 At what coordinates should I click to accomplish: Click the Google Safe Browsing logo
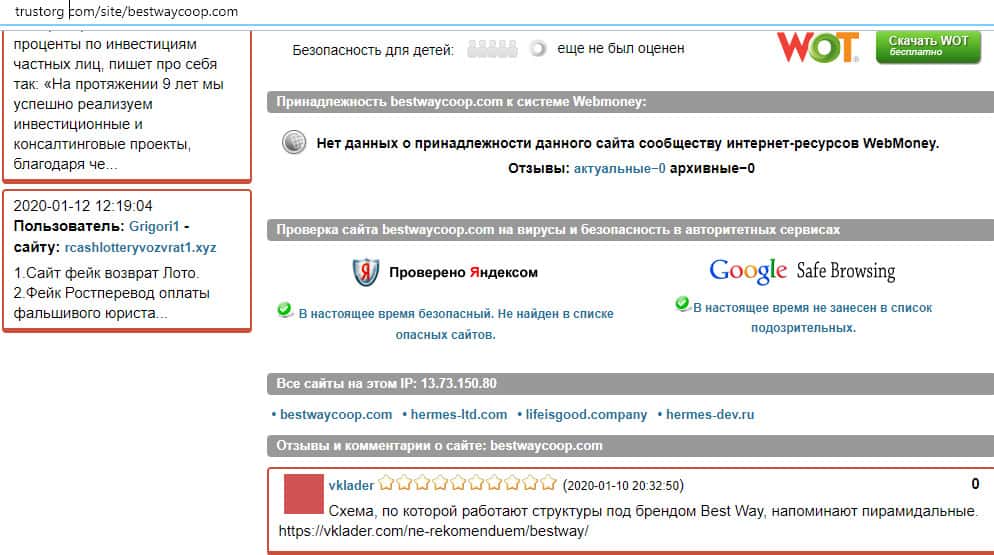click(802, 271)
